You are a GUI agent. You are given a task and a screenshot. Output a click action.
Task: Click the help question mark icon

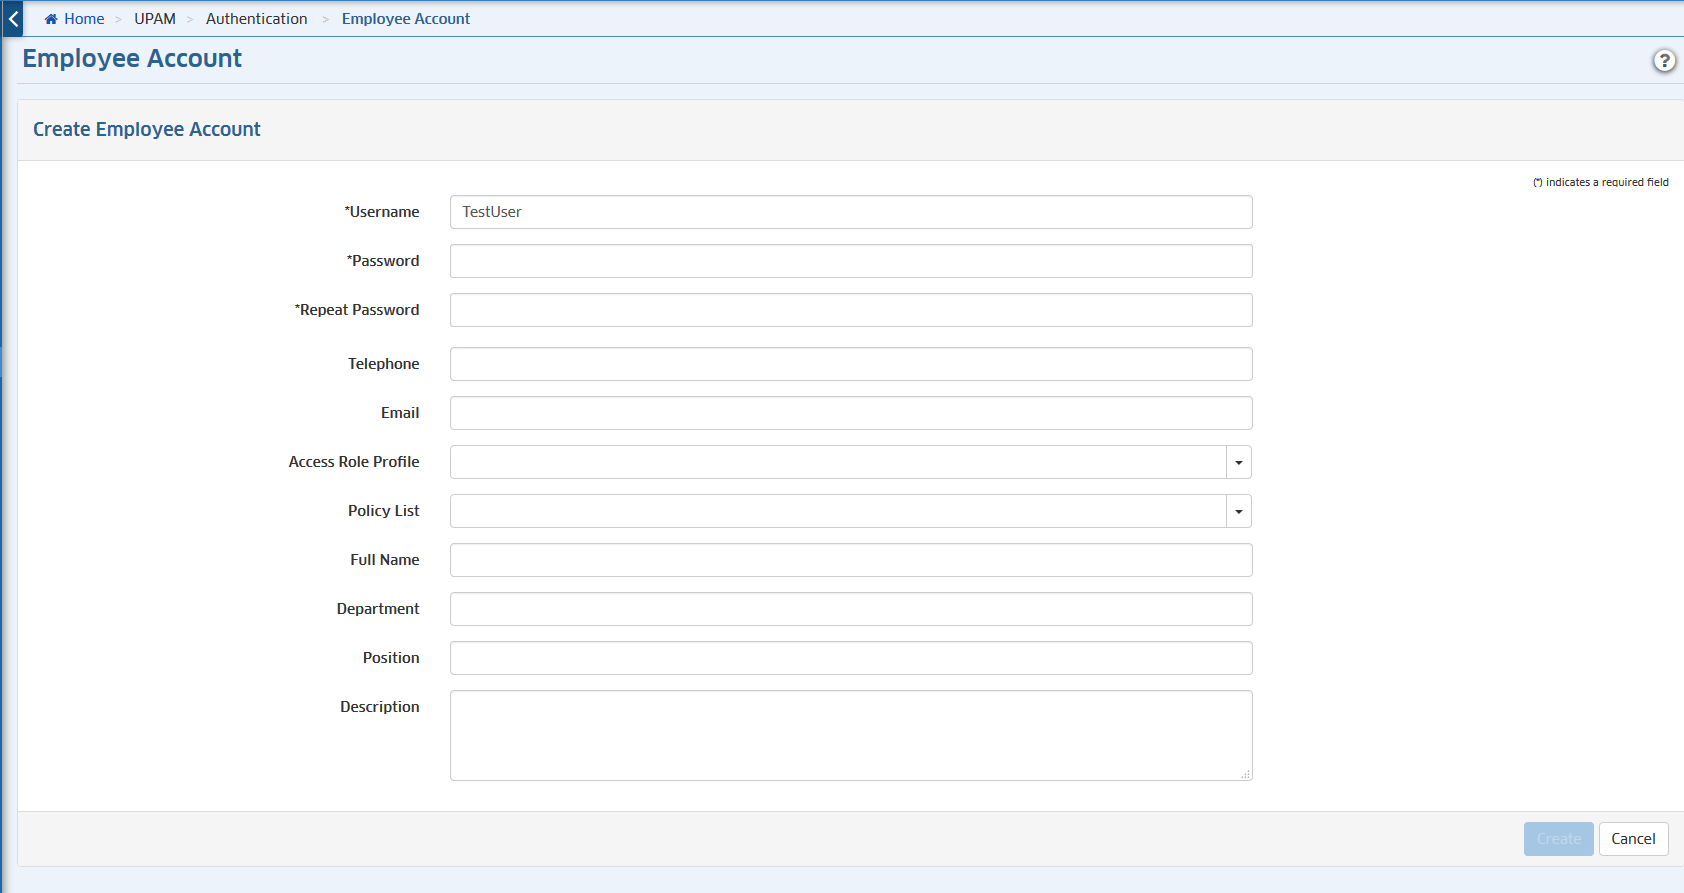[x=1664, y=61]
